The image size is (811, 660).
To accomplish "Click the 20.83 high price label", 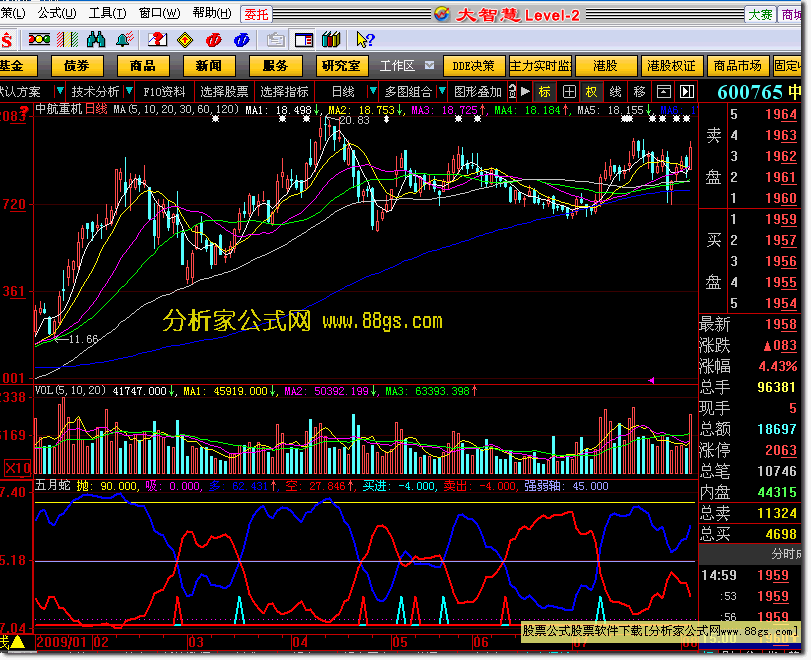I will [x=354, y=120].
